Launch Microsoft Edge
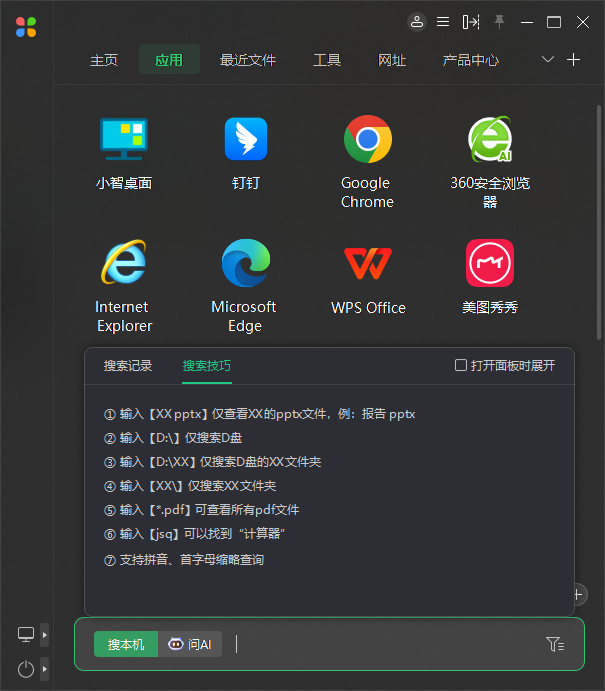Screen dimensions: 605x691 click(245, 286)
